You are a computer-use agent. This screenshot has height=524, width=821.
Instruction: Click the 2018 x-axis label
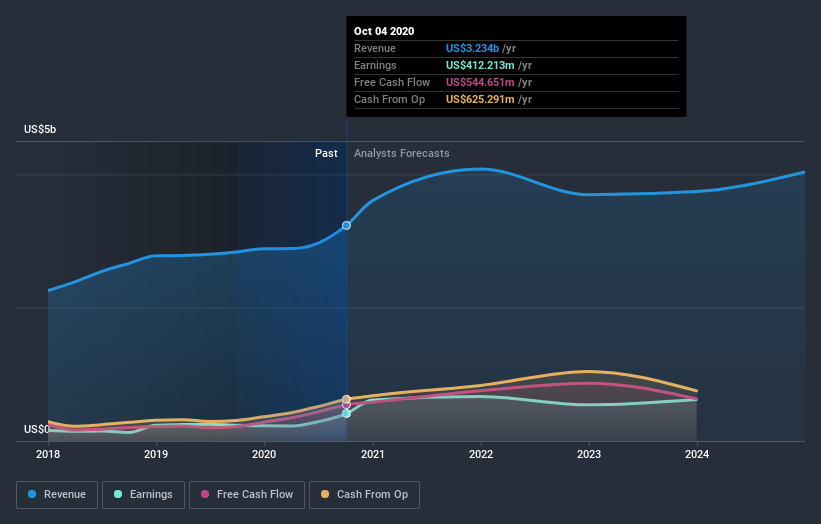coord(48,454)
